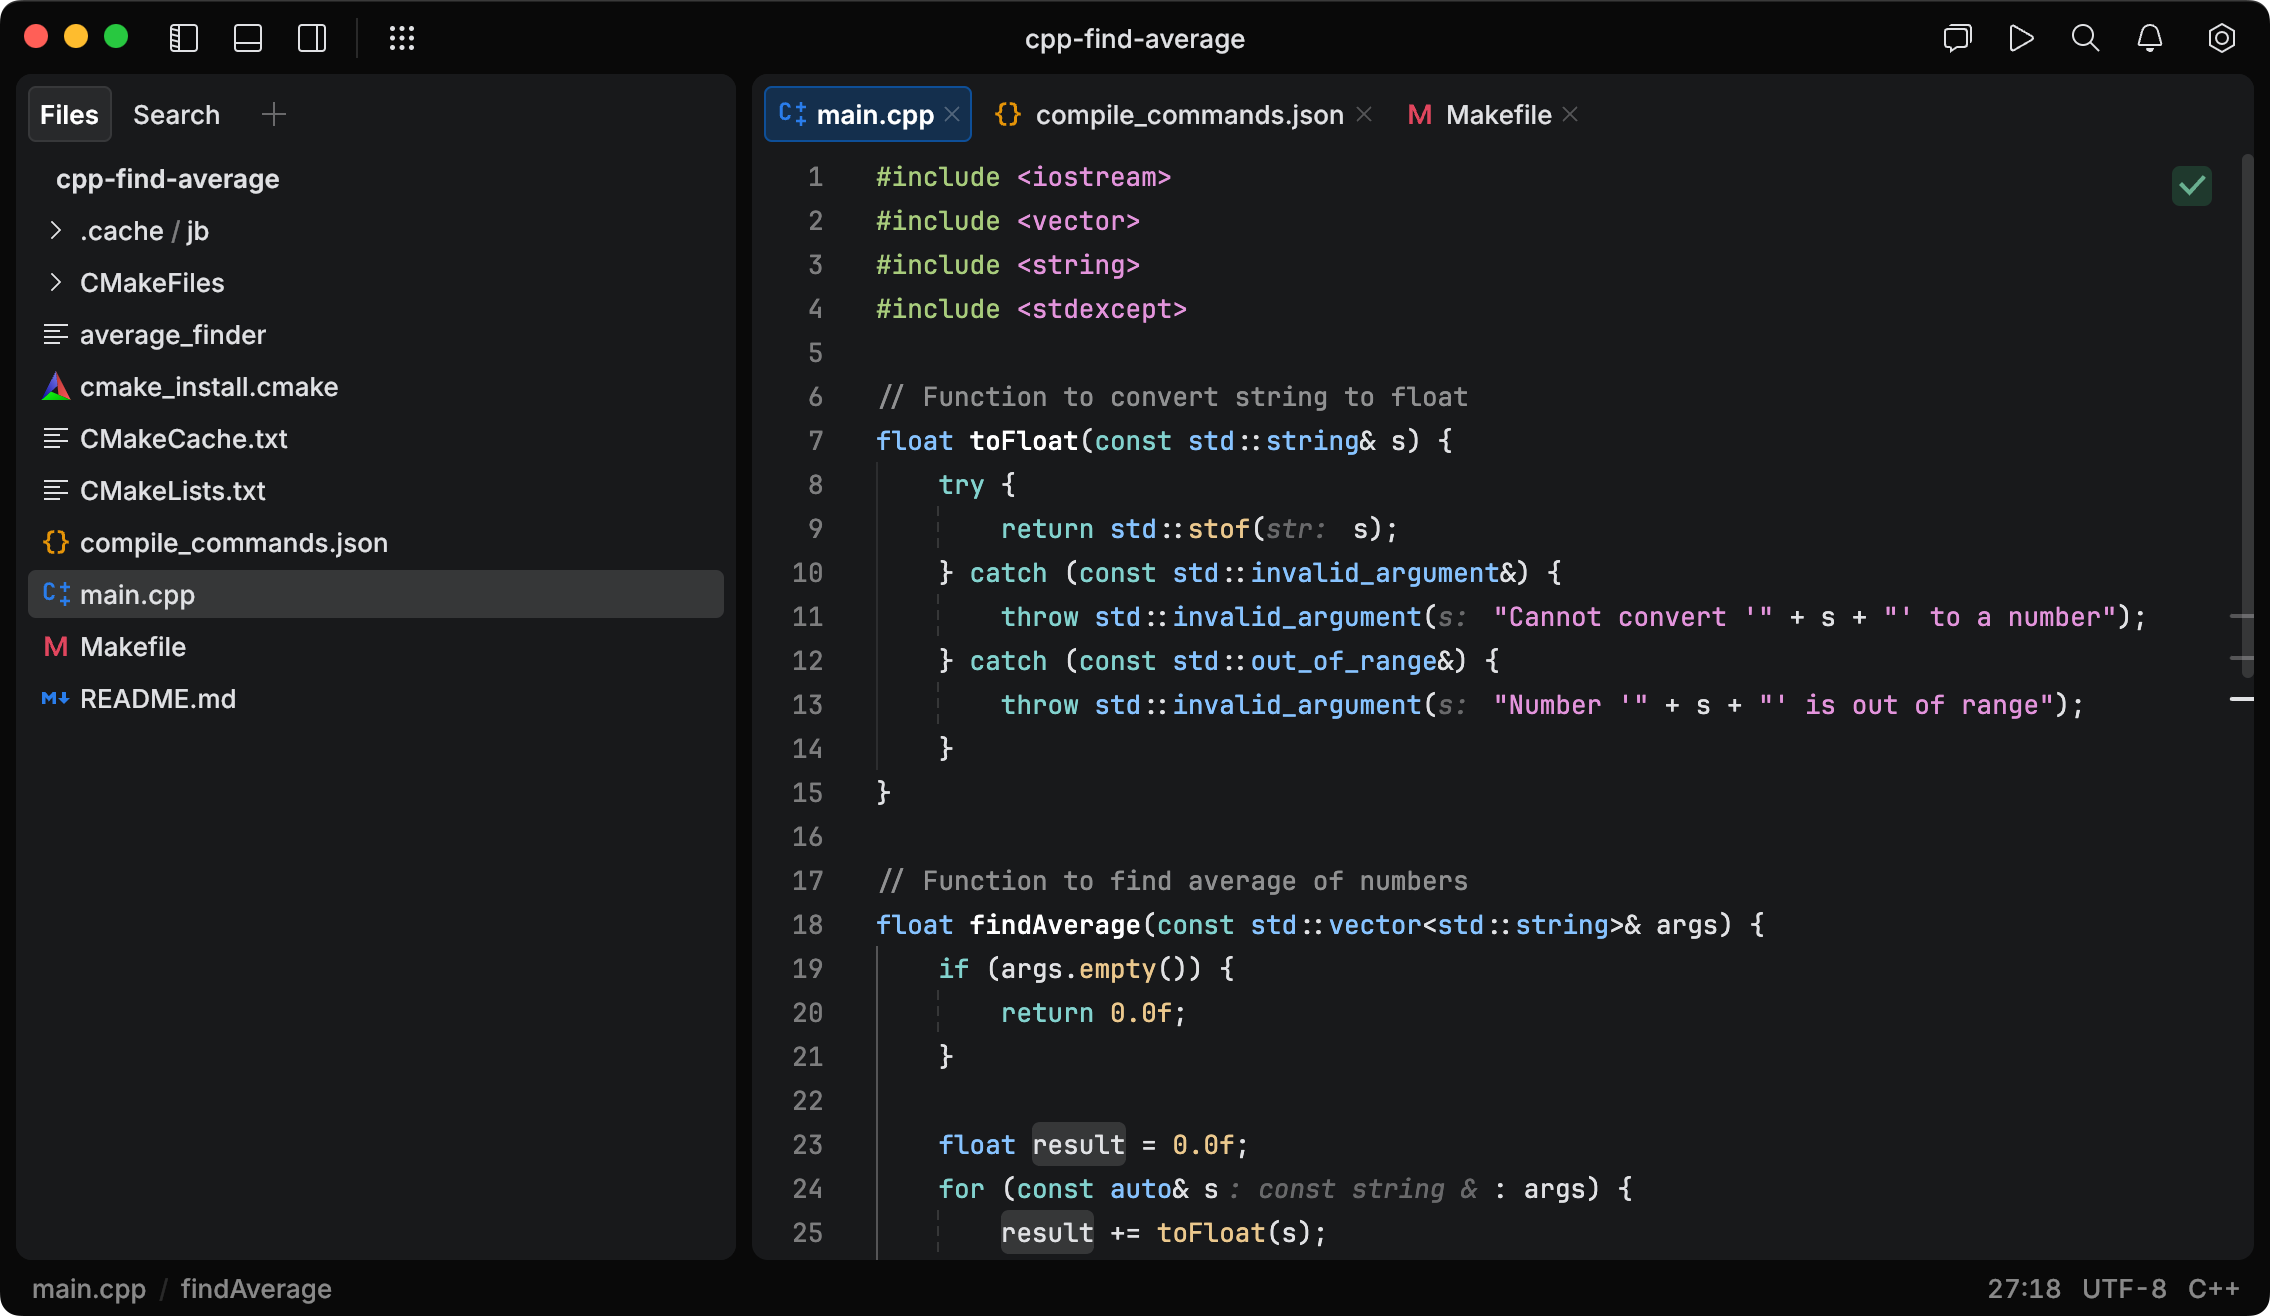Expand the CMakeFiles folder
This screenshot has width=2270, height=1316.
[56, 283]
